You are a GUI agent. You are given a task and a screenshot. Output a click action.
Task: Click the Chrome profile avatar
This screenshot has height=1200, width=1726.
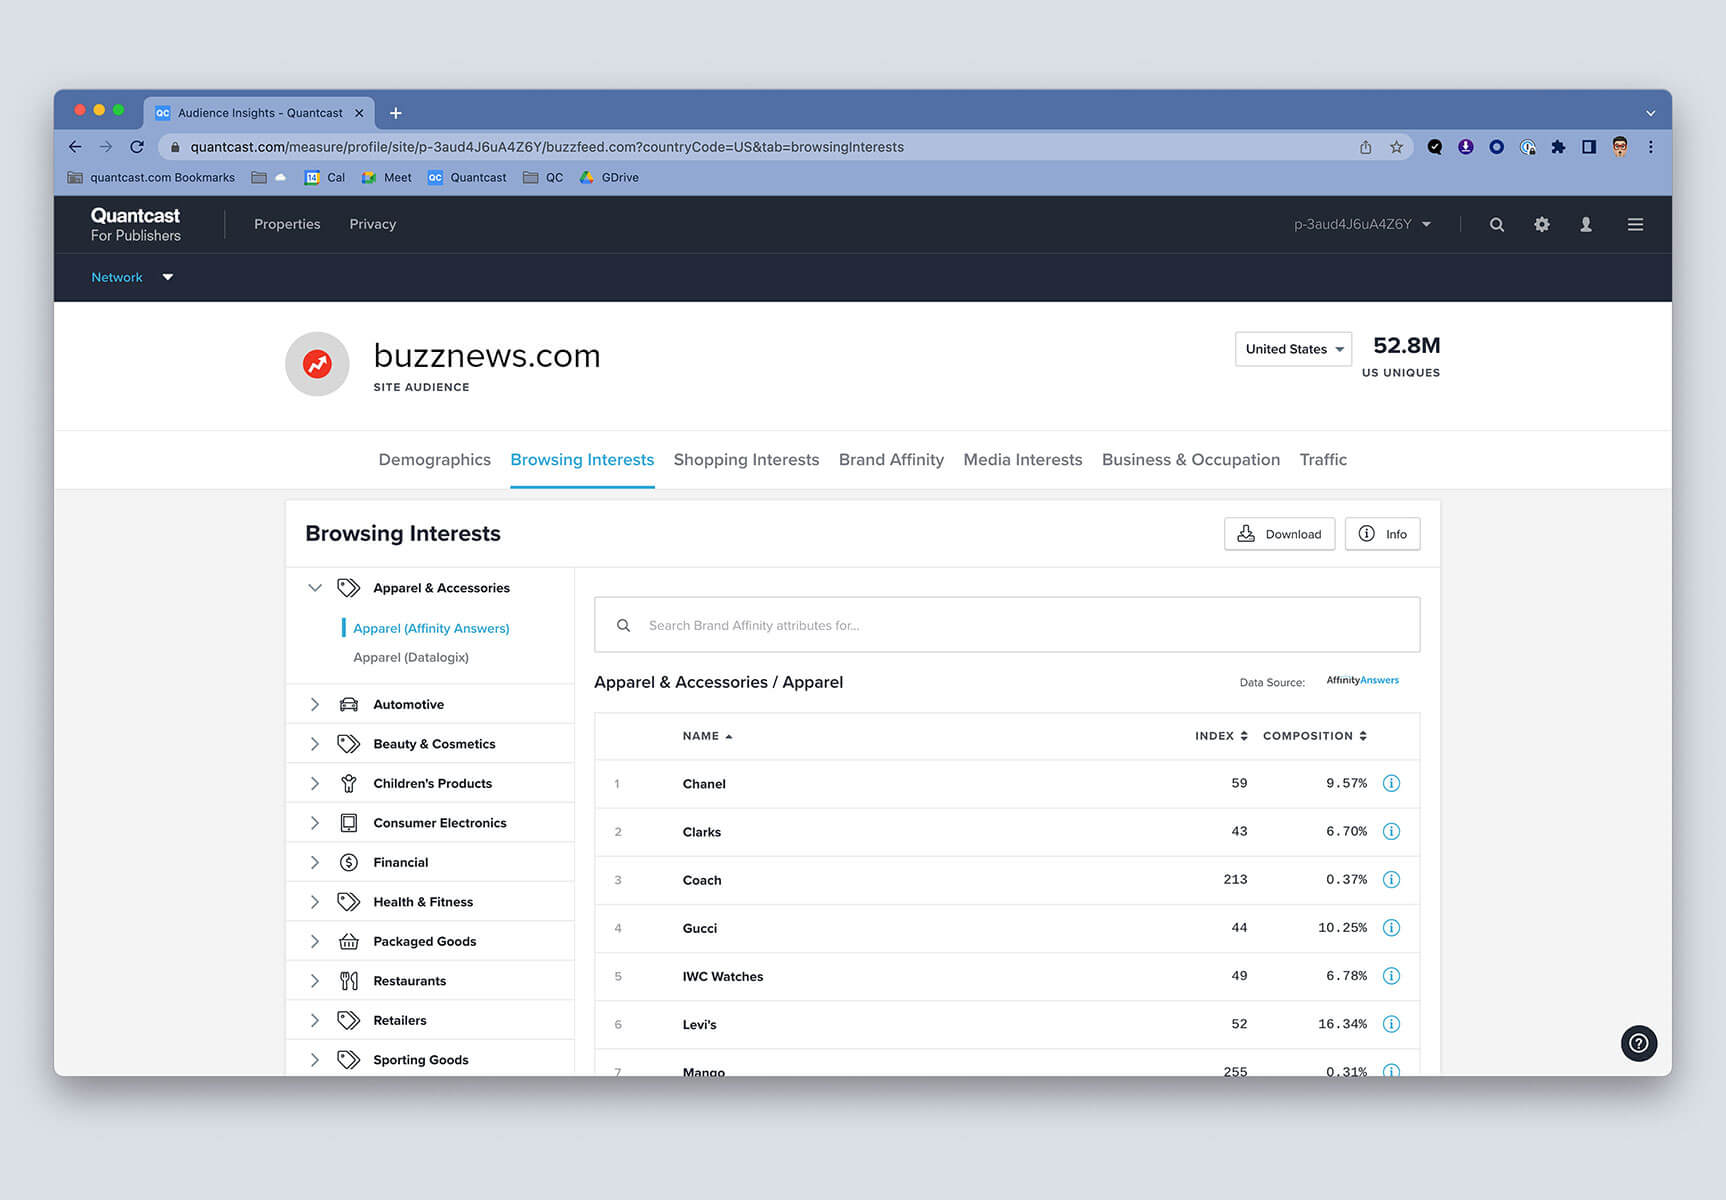pyautogui.click(x=1619, y=147)
